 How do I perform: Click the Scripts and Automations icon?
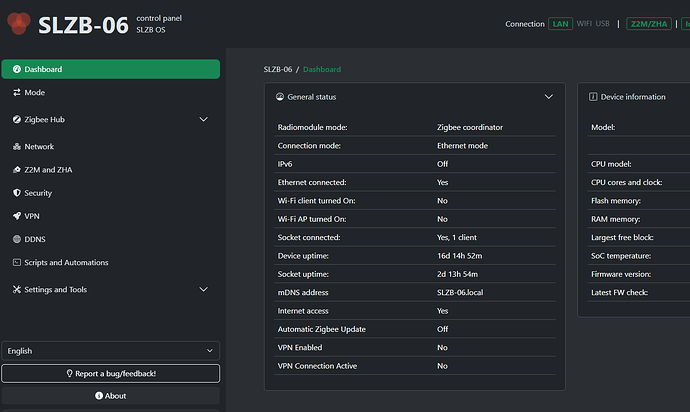point(16,262)
